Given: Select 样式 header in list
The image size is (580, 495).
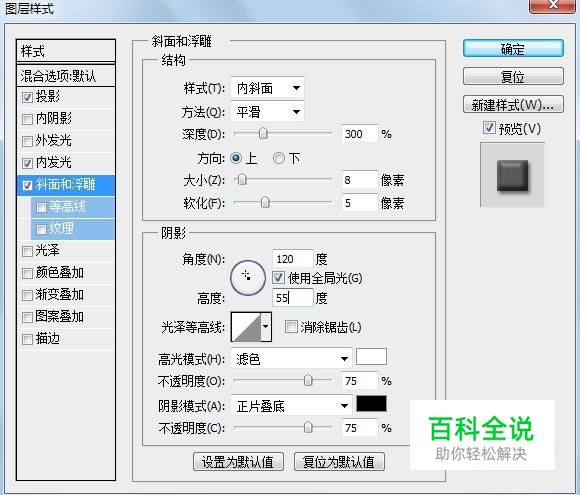Looking at the screenshot, I should pyautogui.click(x=66, y=51).
